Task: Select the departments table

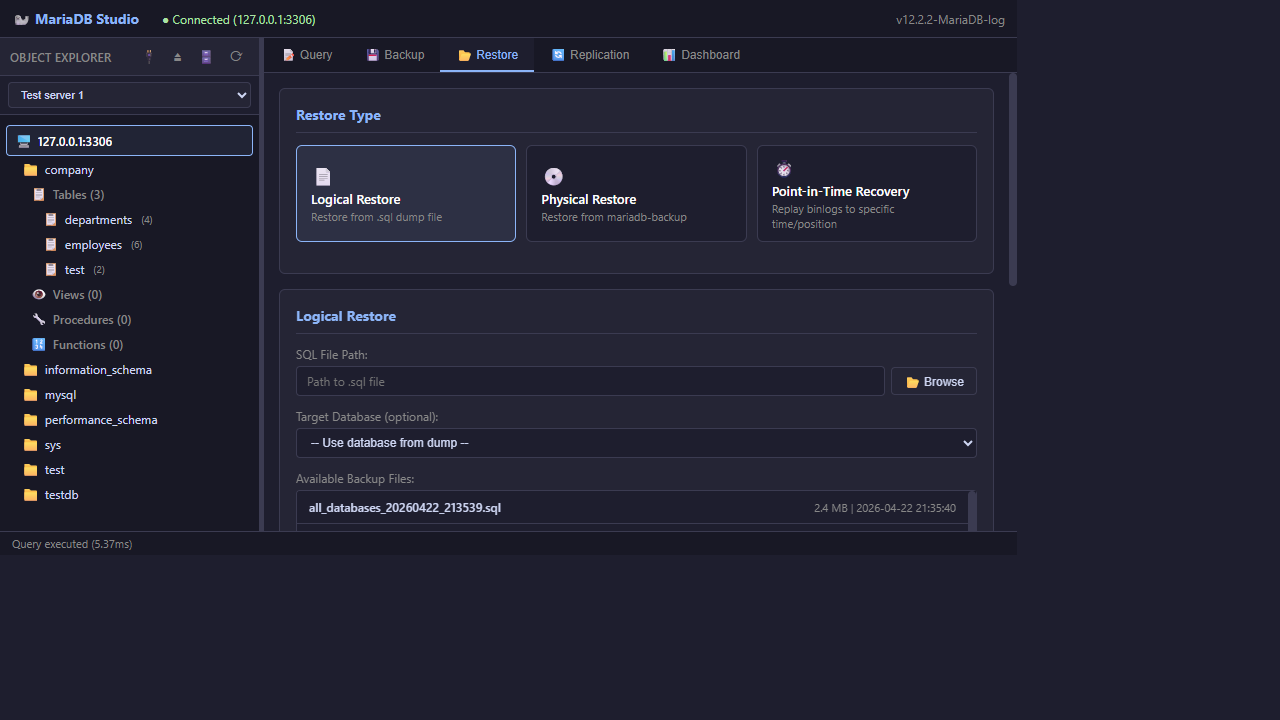Action: (x=98, y=219)
